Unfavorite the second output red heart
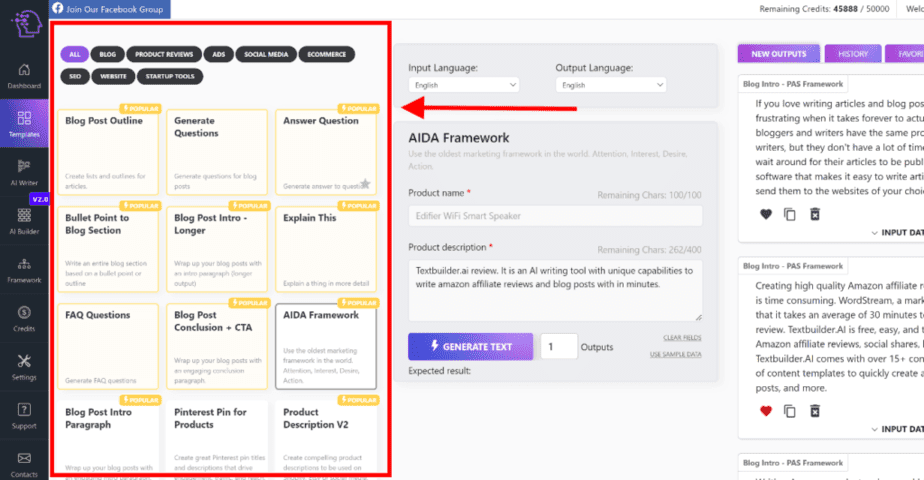Screen dimensions: 924x480 point(765,411)
